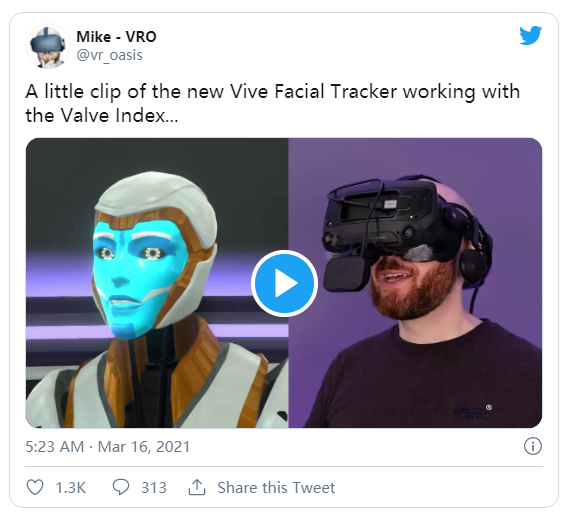The width and height of the screenshot is (569, 519).
Task: Open replies via speech bubble icon
Action: [120, 487]
